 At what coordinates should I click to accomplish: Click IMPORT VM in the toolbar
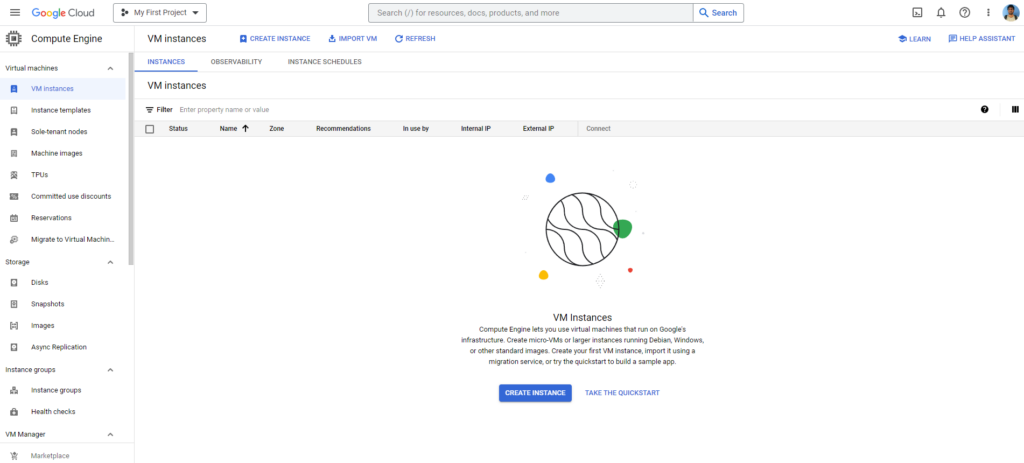[x=353, y=39]
